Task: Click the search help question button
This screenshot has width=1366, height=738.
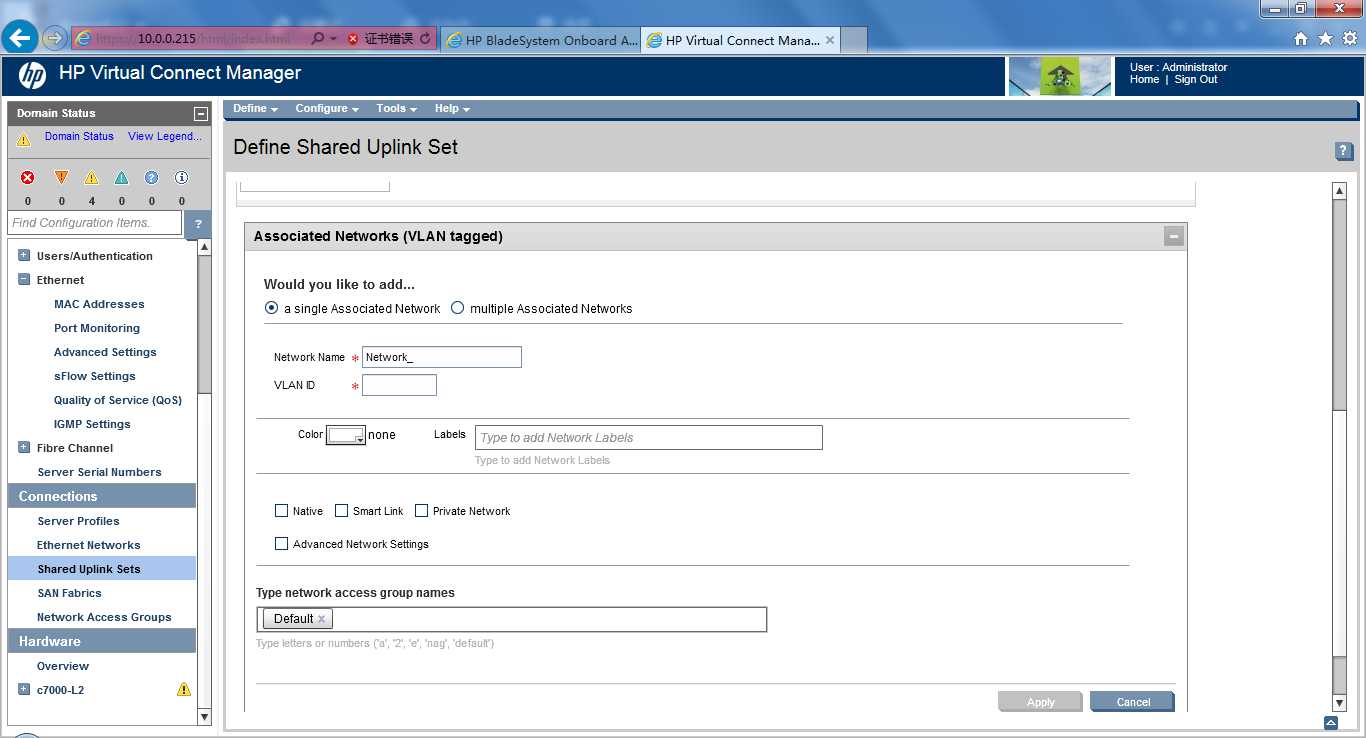Action: 198,224
